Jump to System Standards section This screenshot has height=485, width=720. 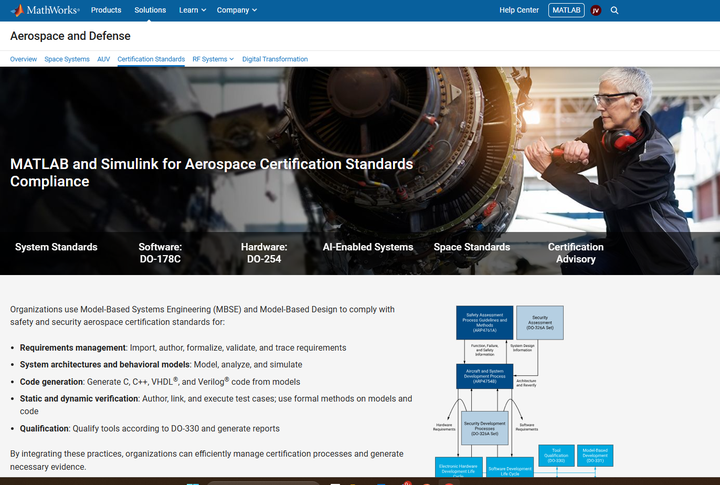pos(56,247)
